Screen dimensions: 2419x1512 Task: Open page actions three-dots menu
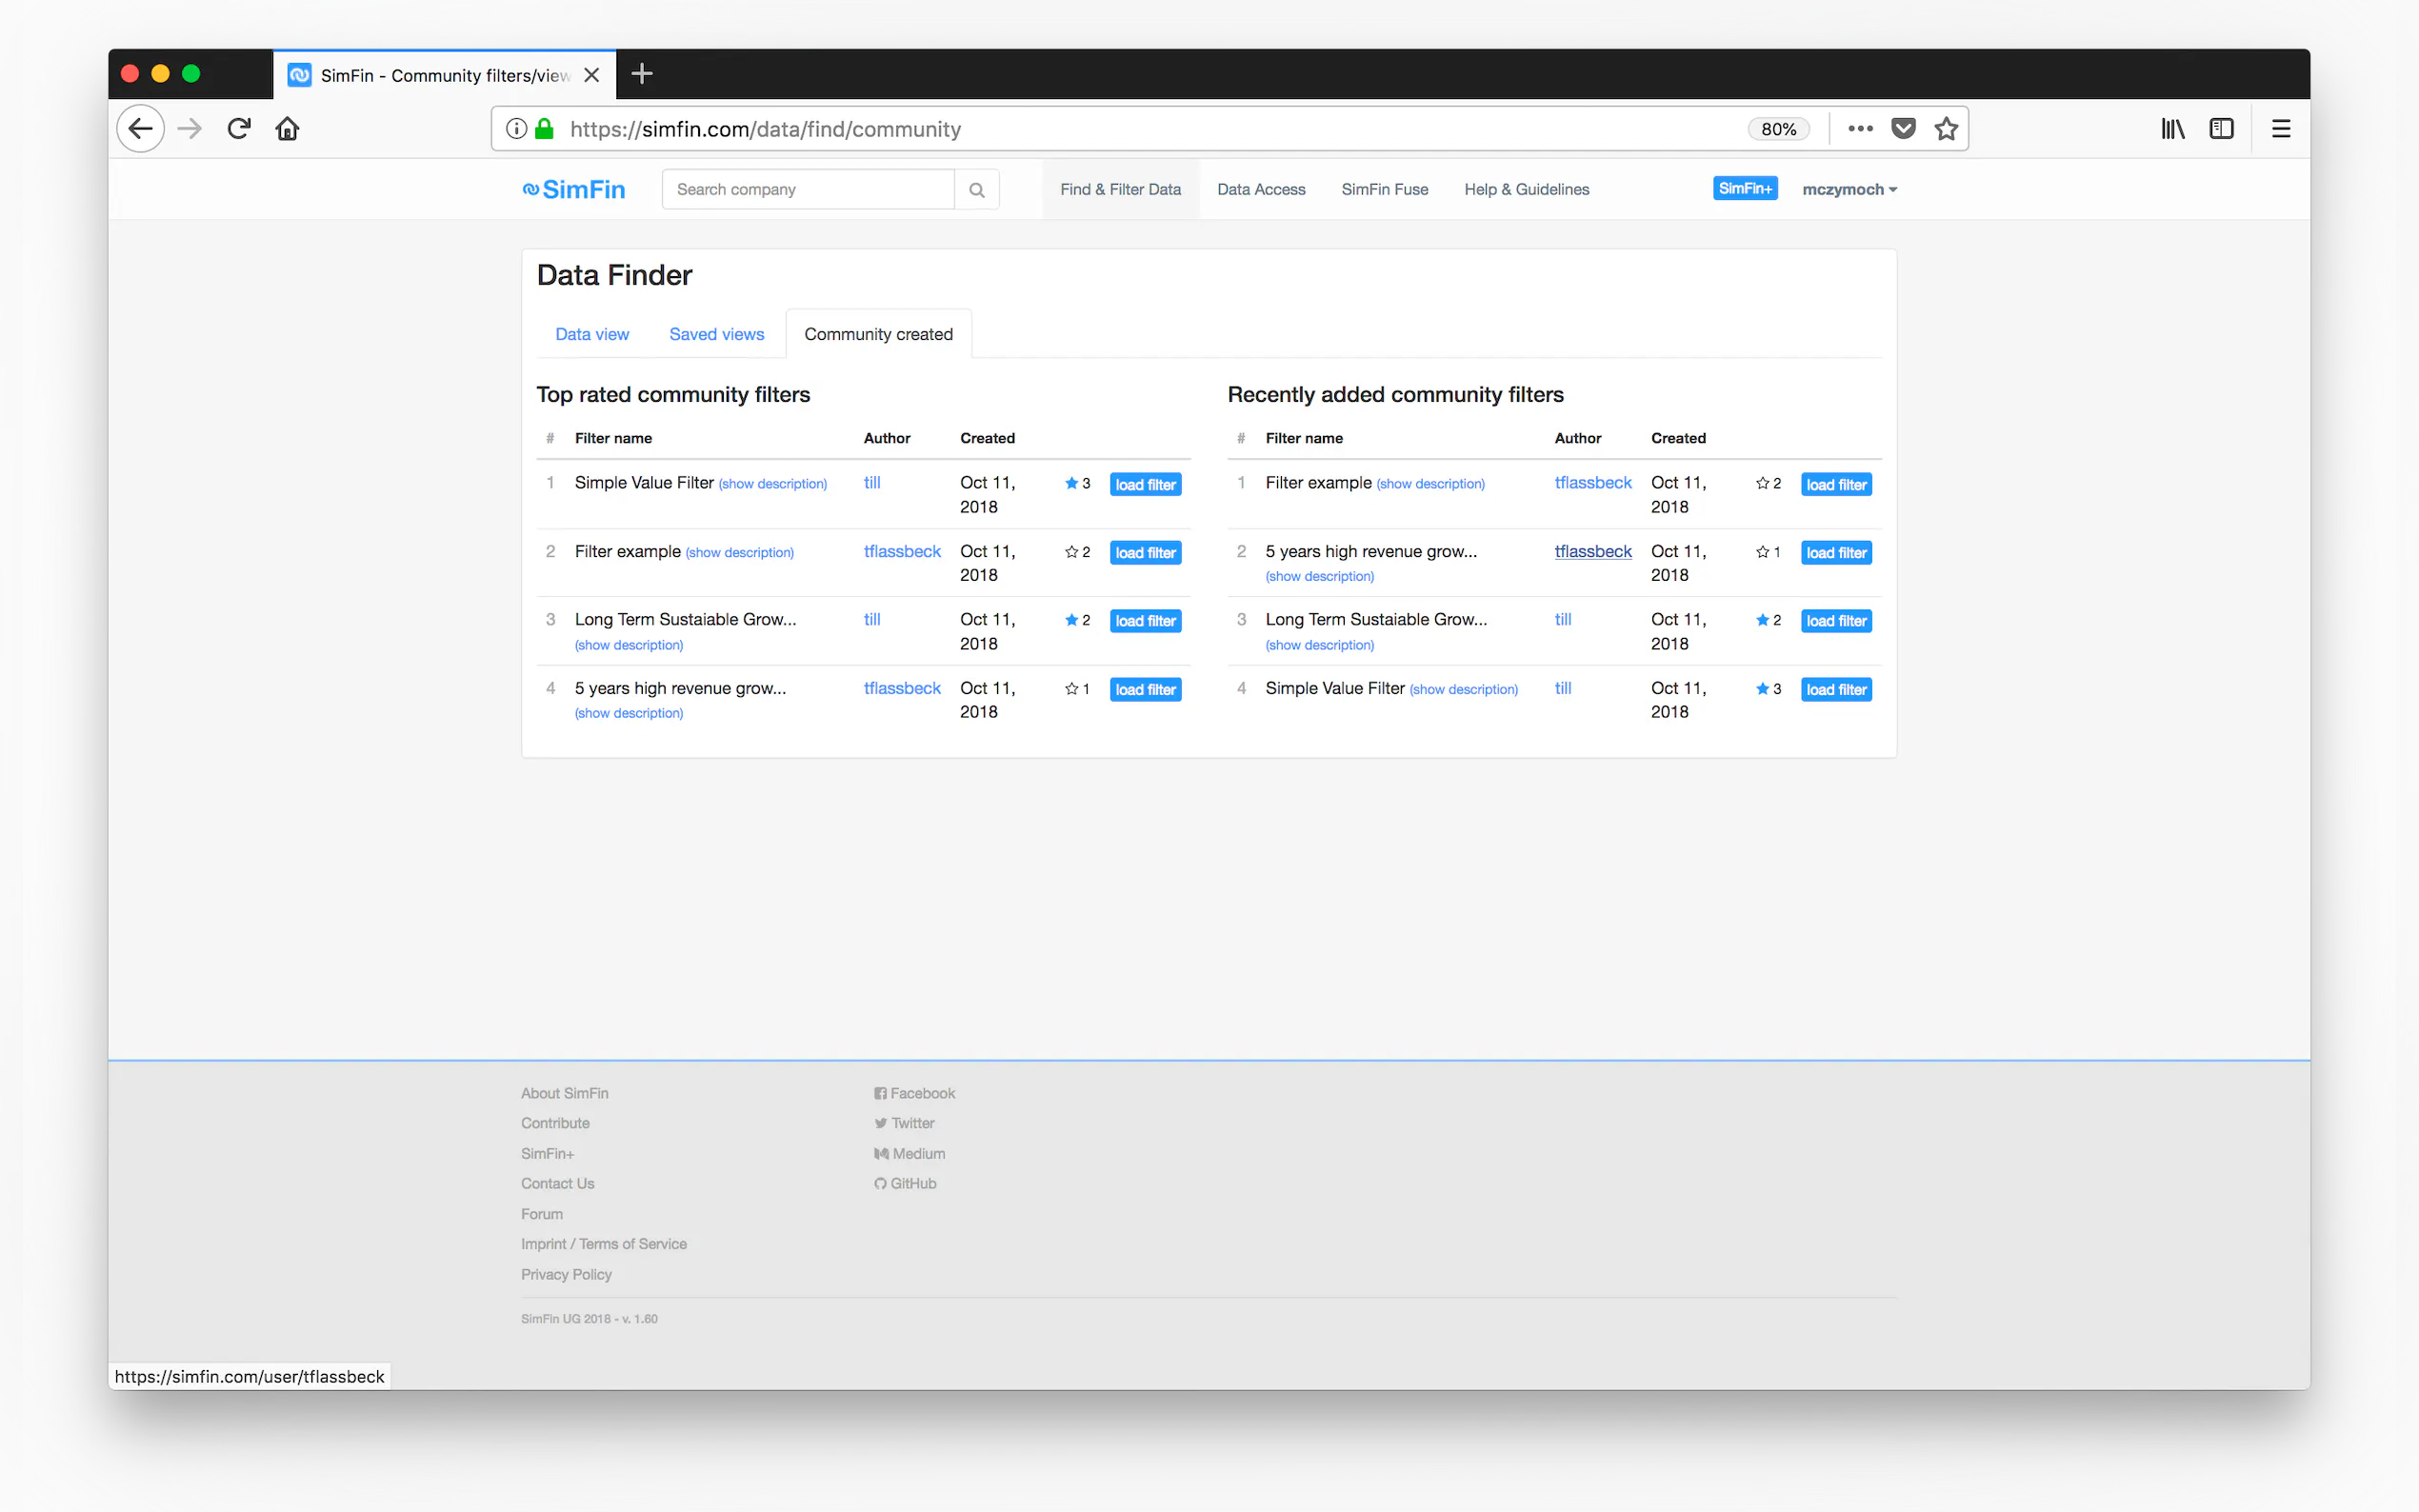1860,129
